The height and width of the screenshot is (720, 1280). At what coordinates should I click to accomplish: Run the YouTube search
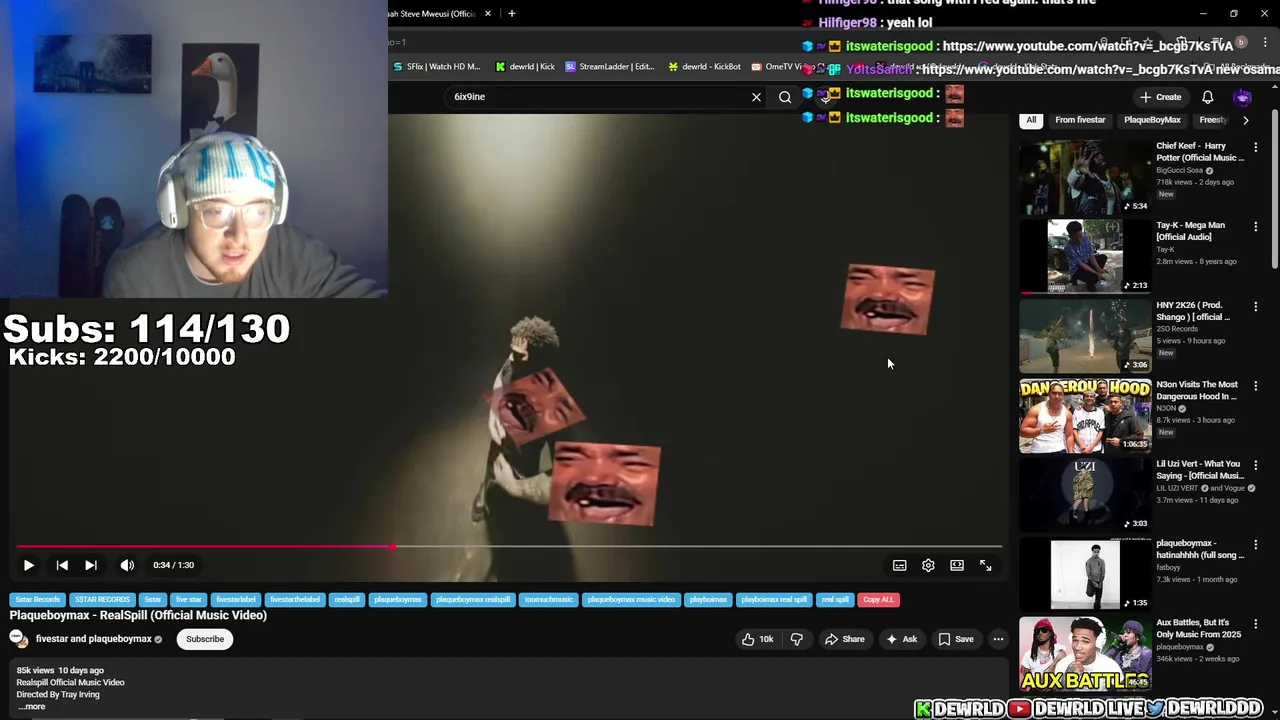(785, 97)
